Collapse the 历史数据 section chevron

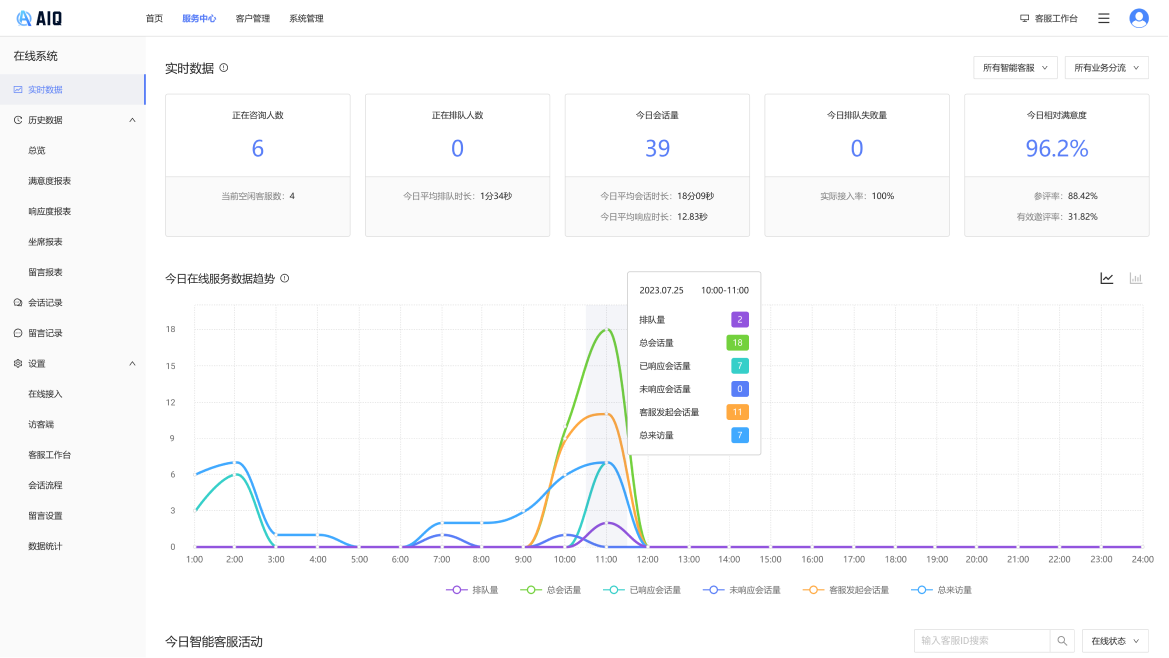coord(132,120)
